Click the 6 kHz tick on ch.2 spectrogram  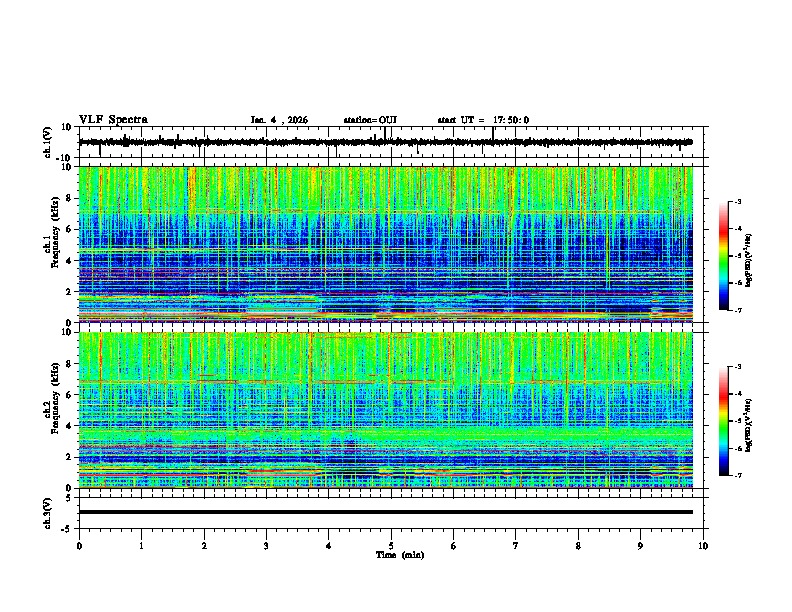69,395
